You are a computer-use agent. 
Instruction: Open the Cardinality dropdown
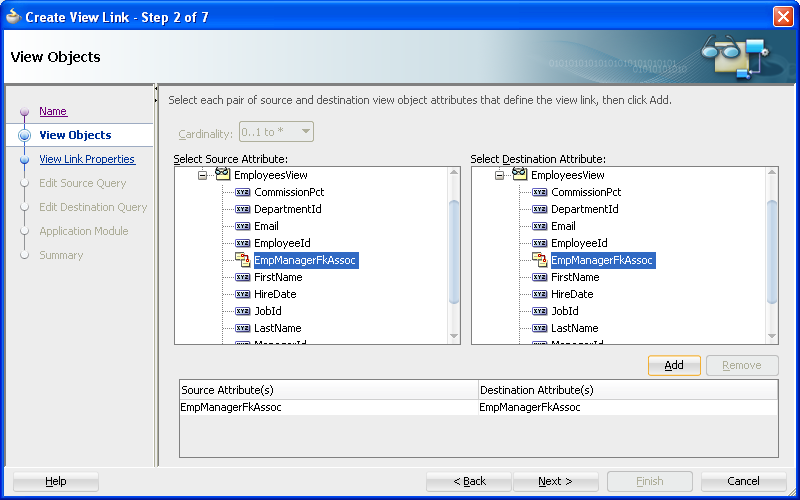tap(276, 132)
